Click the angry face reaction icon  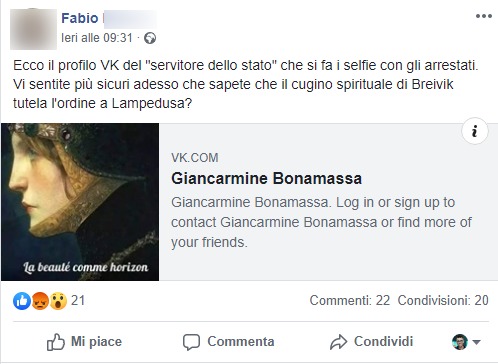40,301
